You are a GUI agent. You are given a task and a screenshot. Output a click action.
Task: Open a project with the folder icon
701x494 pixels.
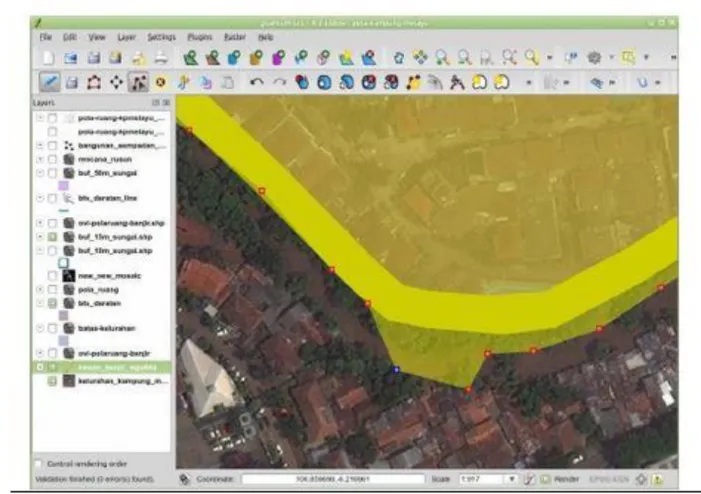71,58
